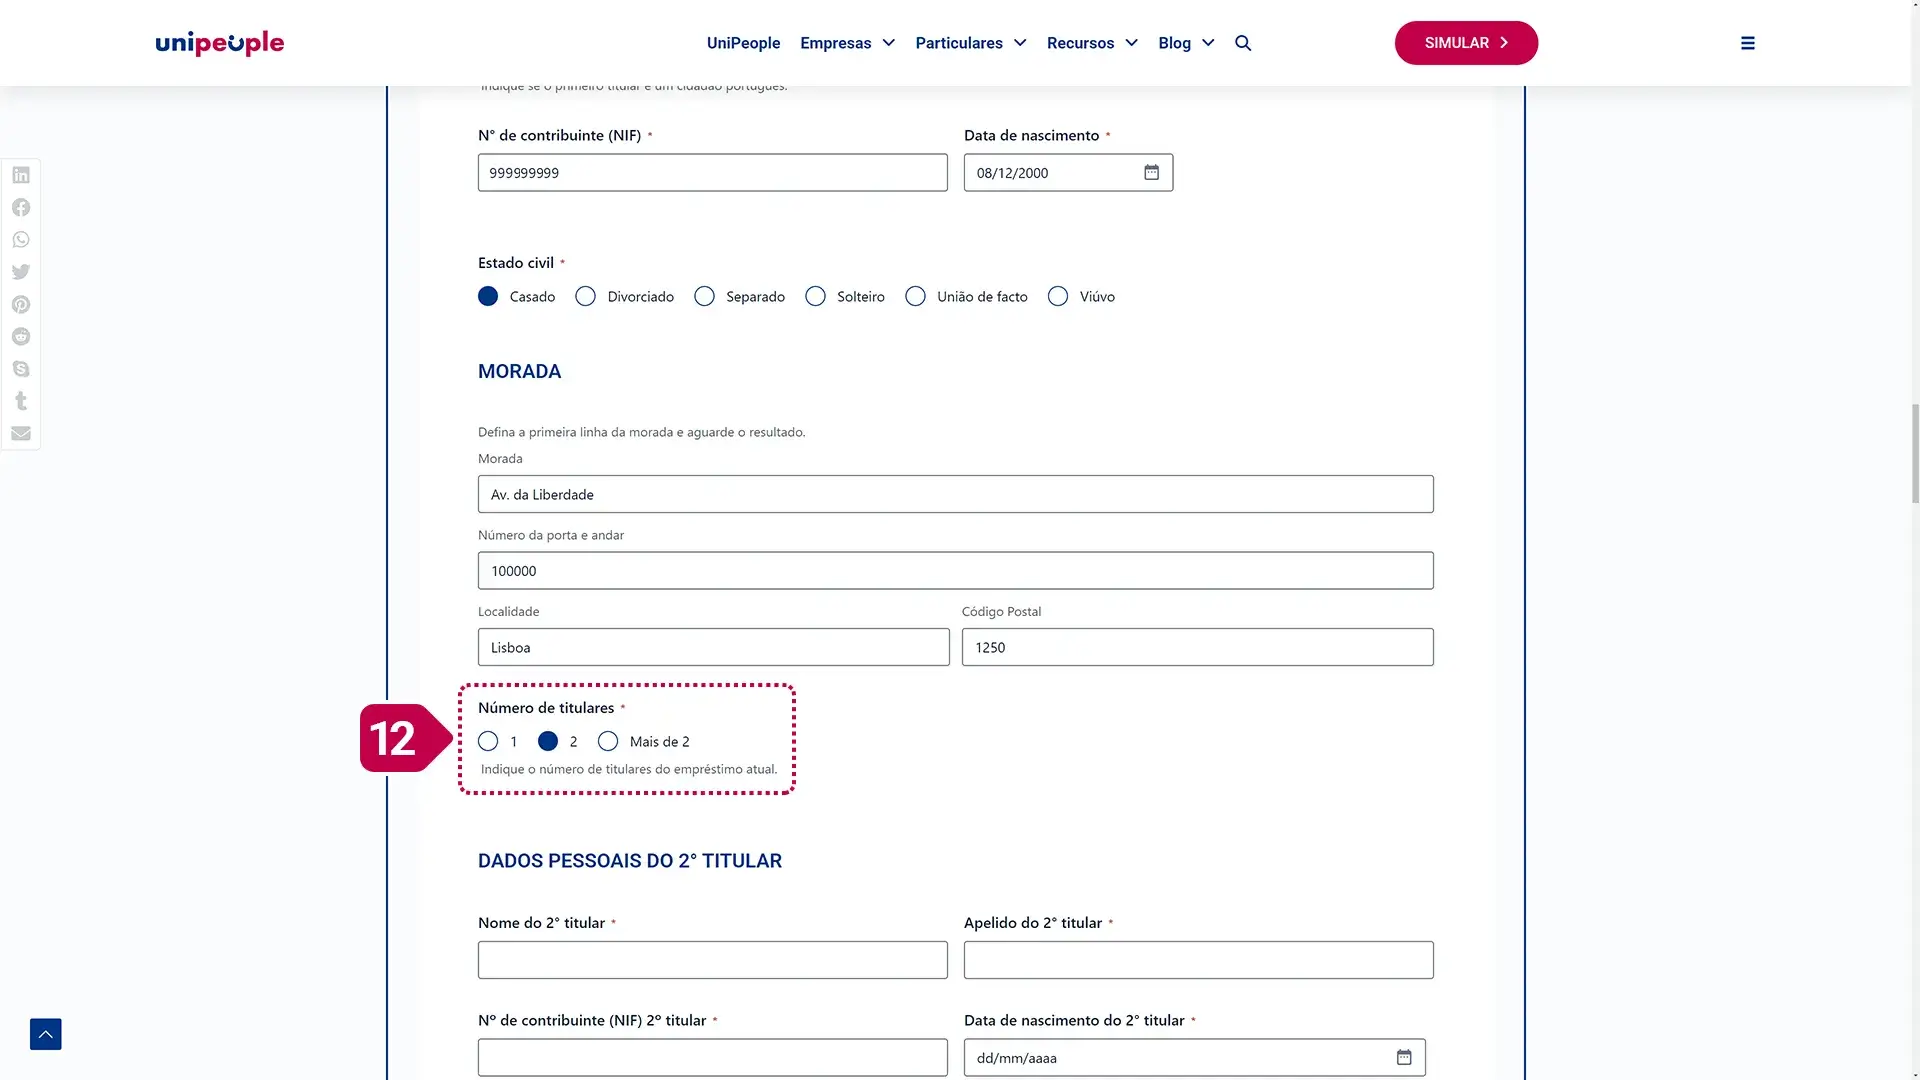Open the Blog menu item

pos(1175,43)
